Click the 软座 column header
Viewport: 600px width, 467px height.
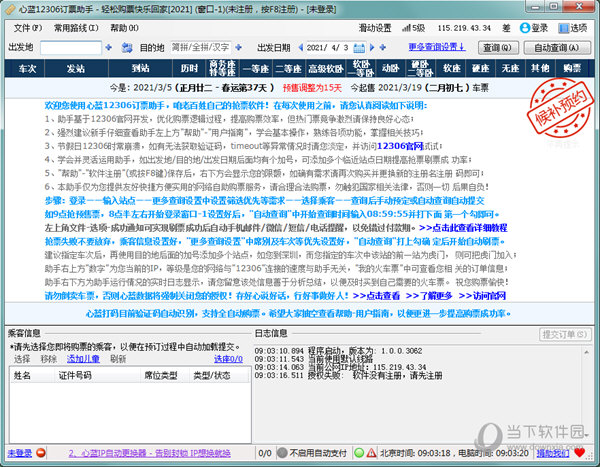click(x=452, y=69)
